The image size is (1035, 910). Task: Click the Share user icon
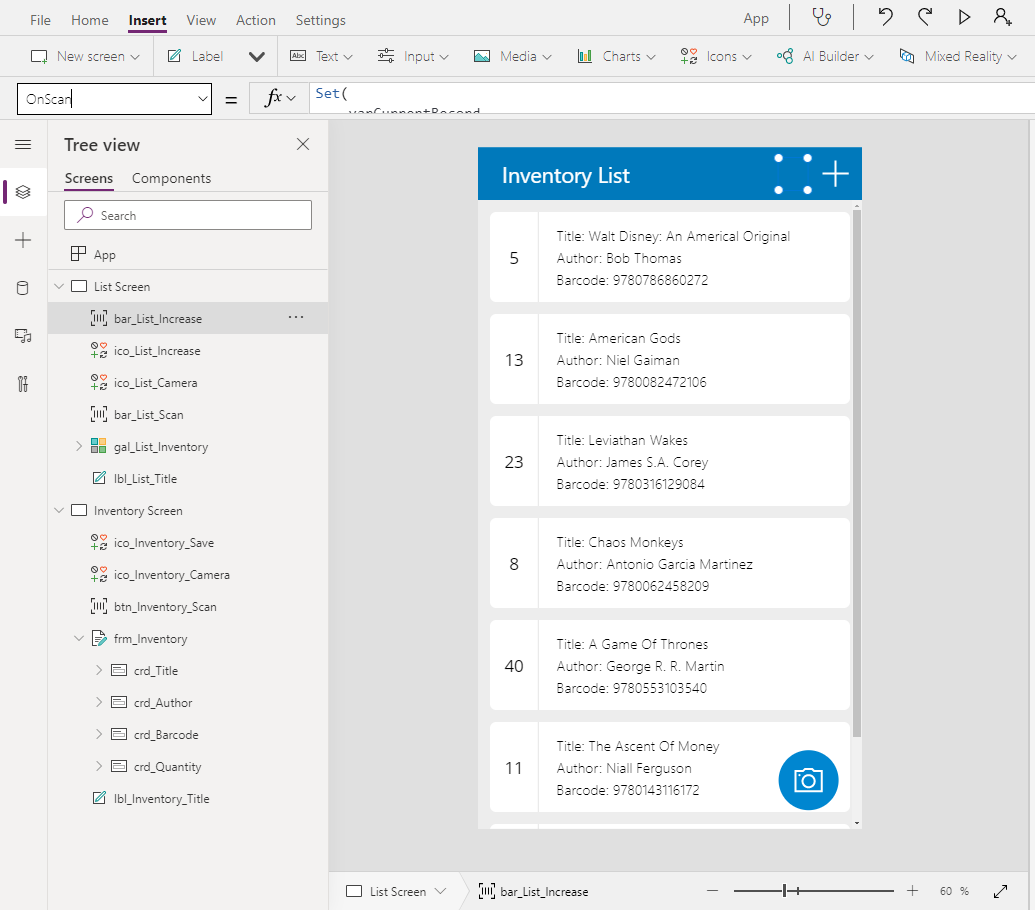[x=1002, y=17]
